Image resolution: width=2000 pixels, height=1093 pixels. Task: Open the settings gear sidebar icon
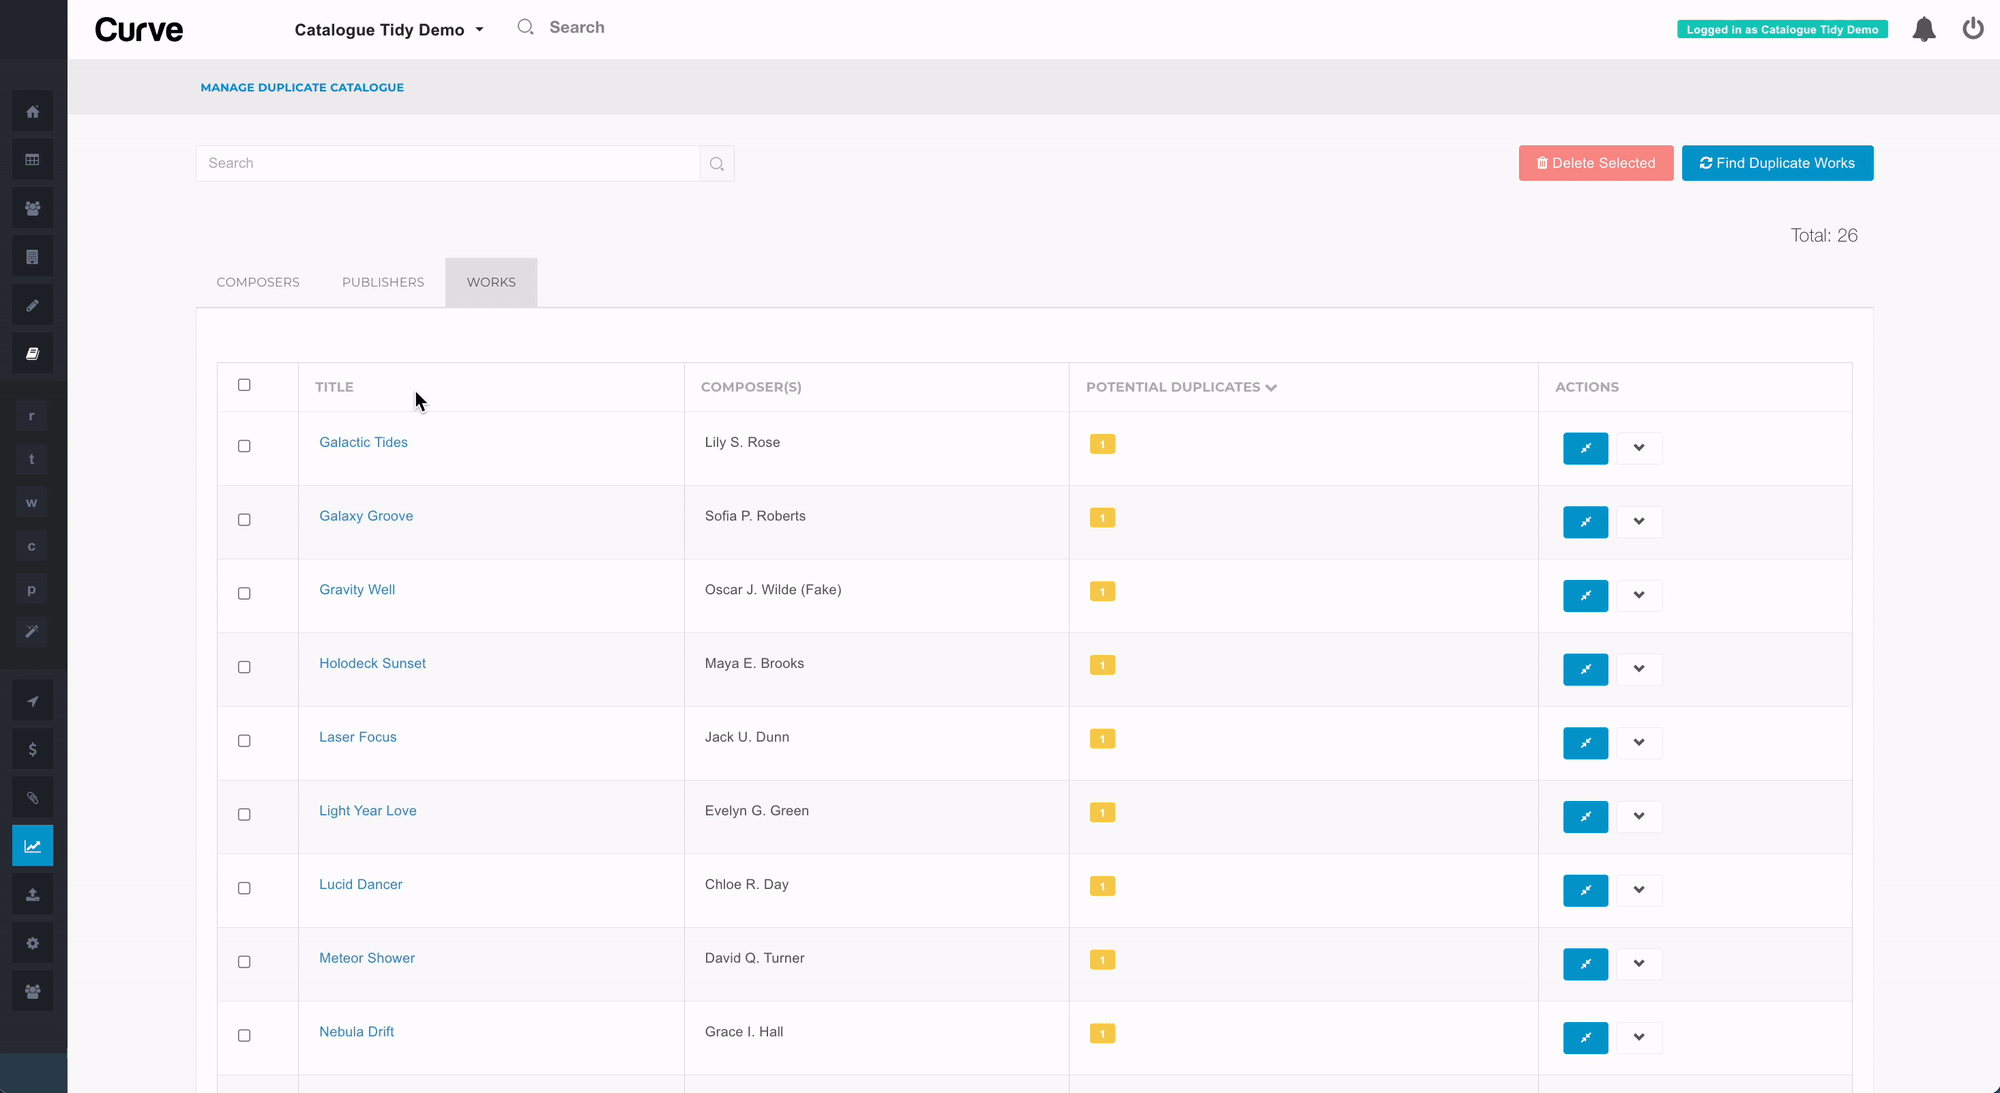pos(32,943)
